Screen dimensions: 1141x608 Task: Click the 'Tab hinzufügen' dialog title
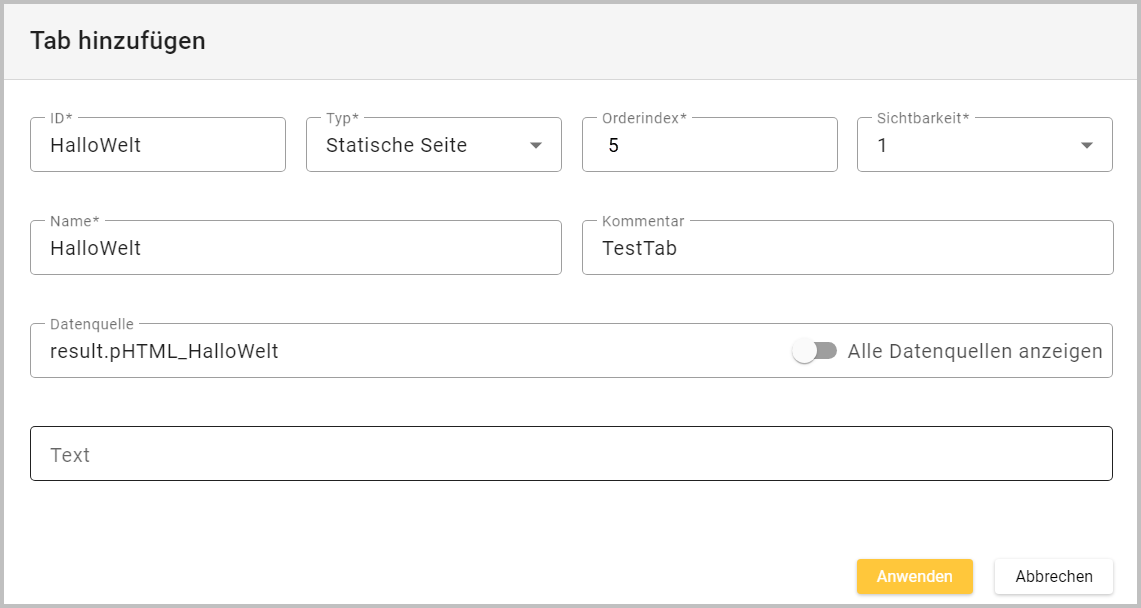tap(118, 41)
